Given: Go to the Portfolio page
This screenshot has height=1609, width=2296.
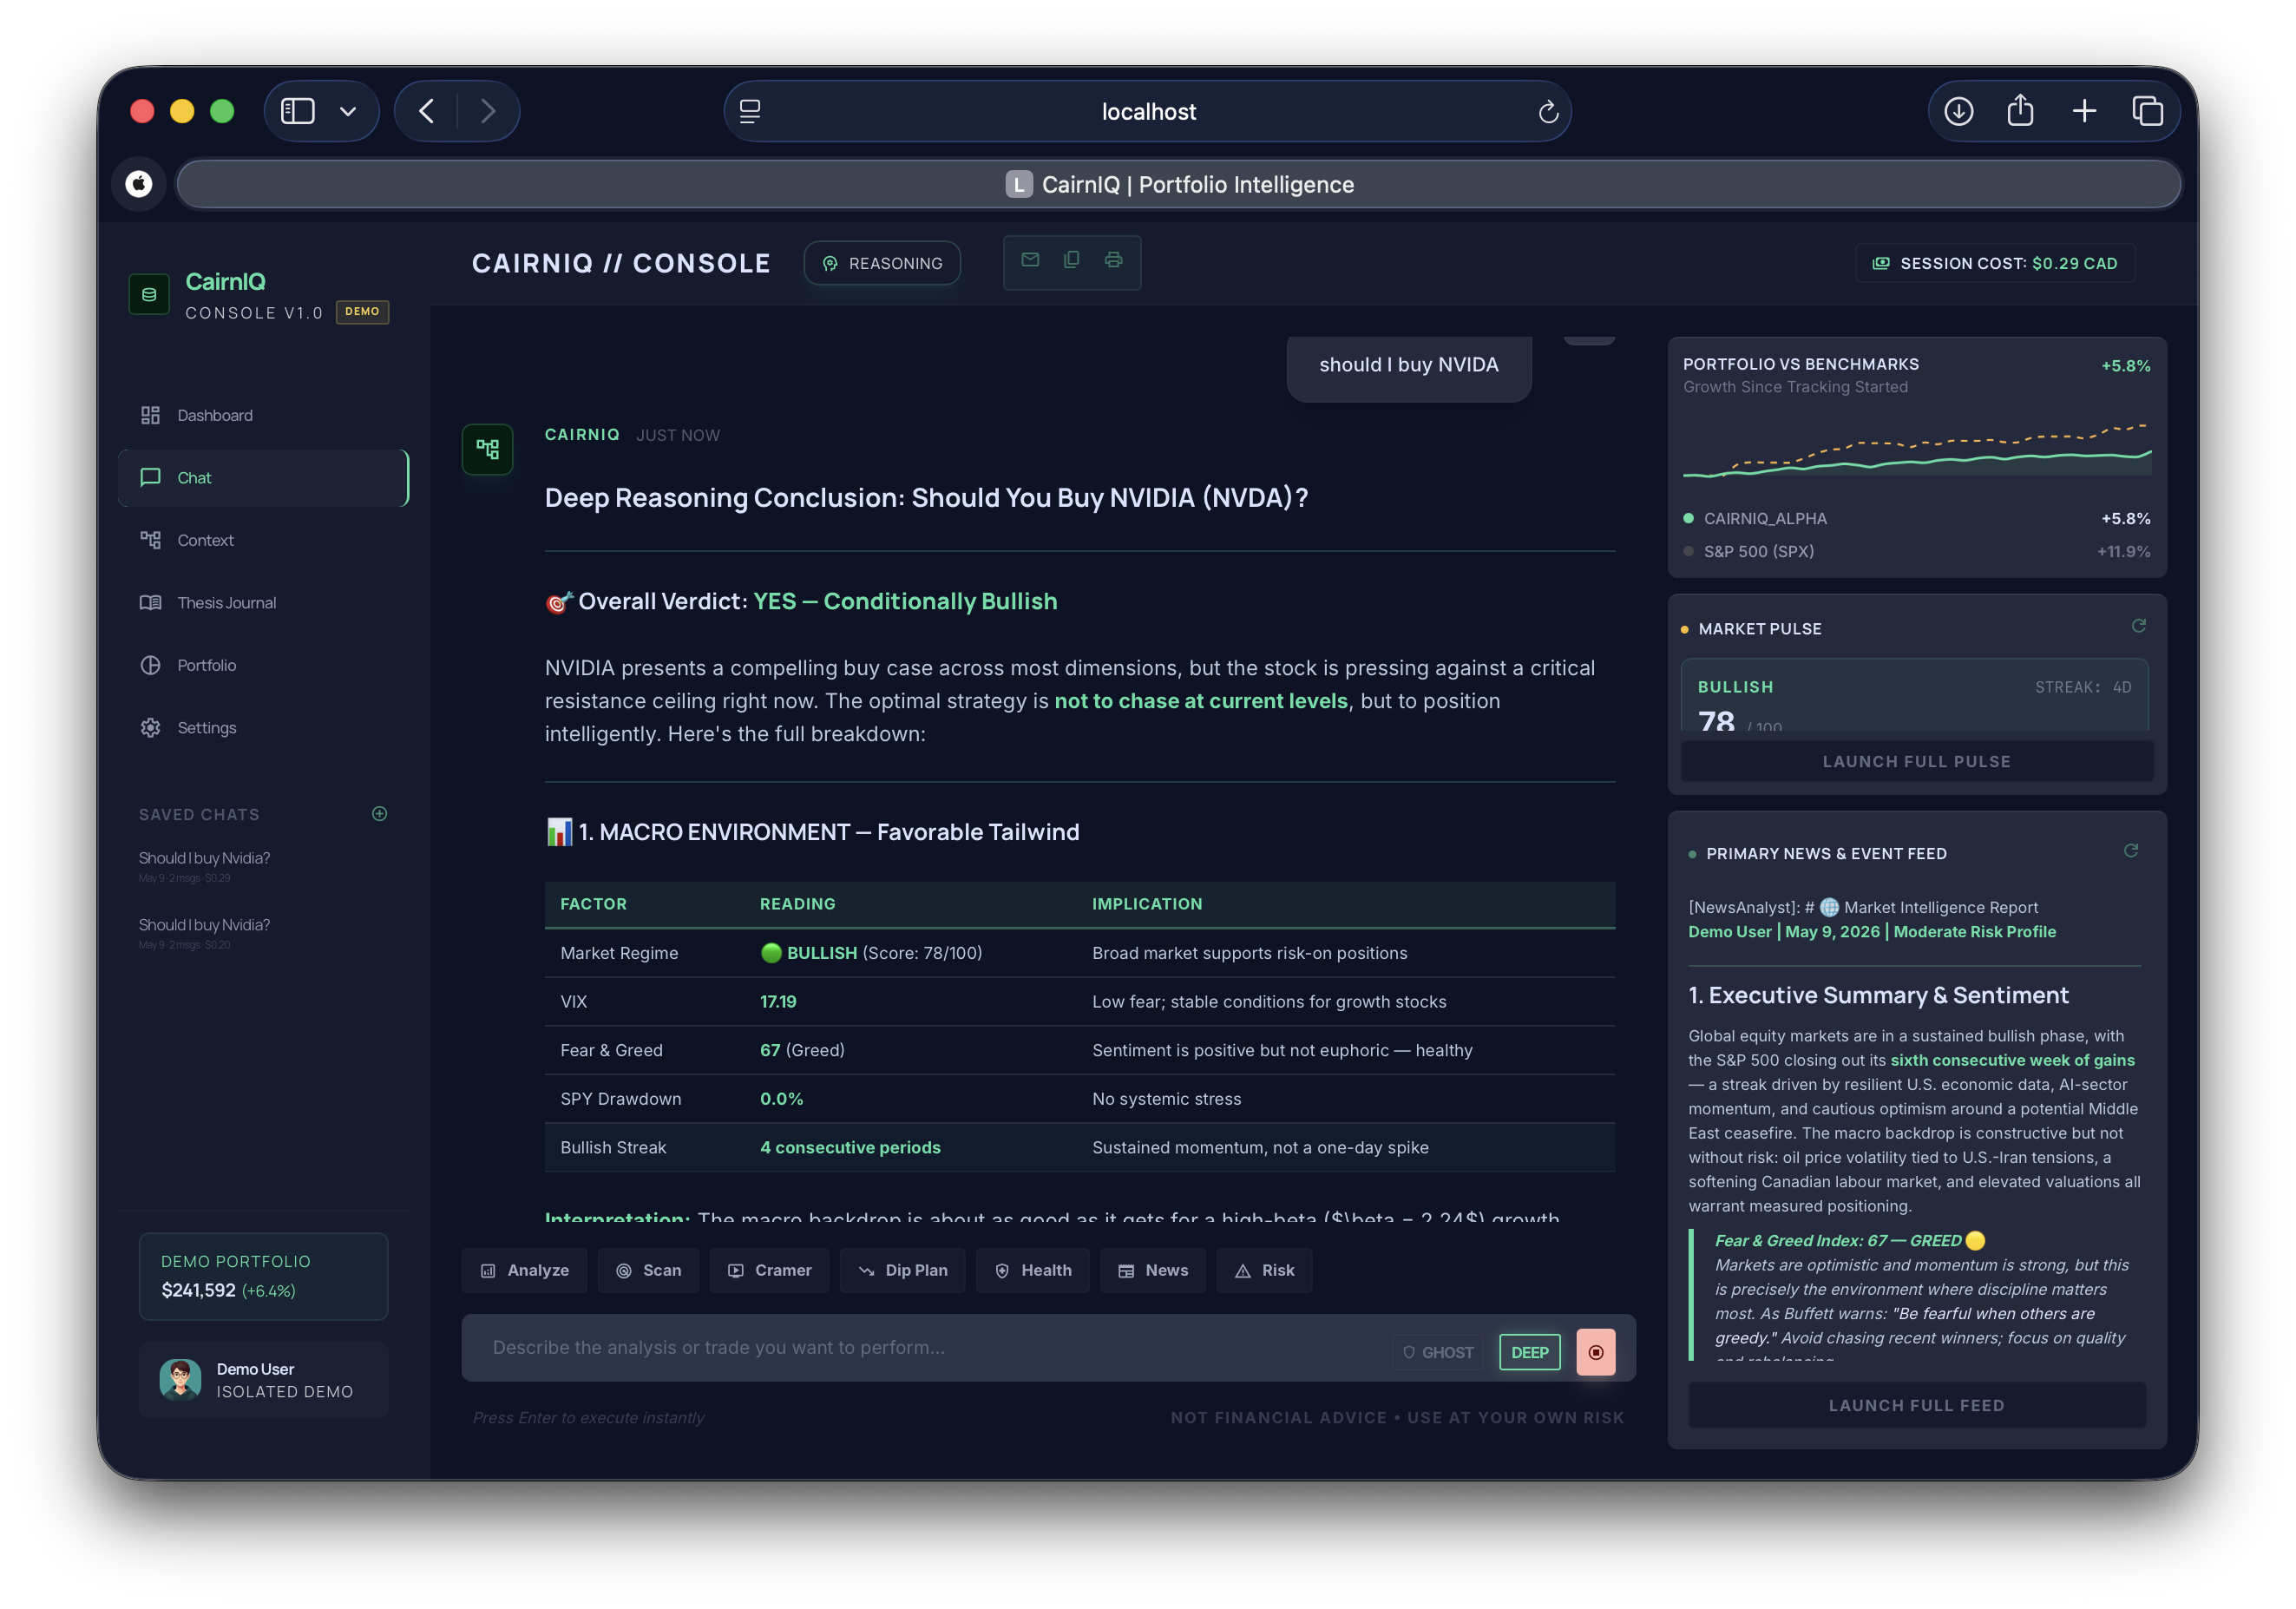Looking at the screenshot, I should coord(262,665).
